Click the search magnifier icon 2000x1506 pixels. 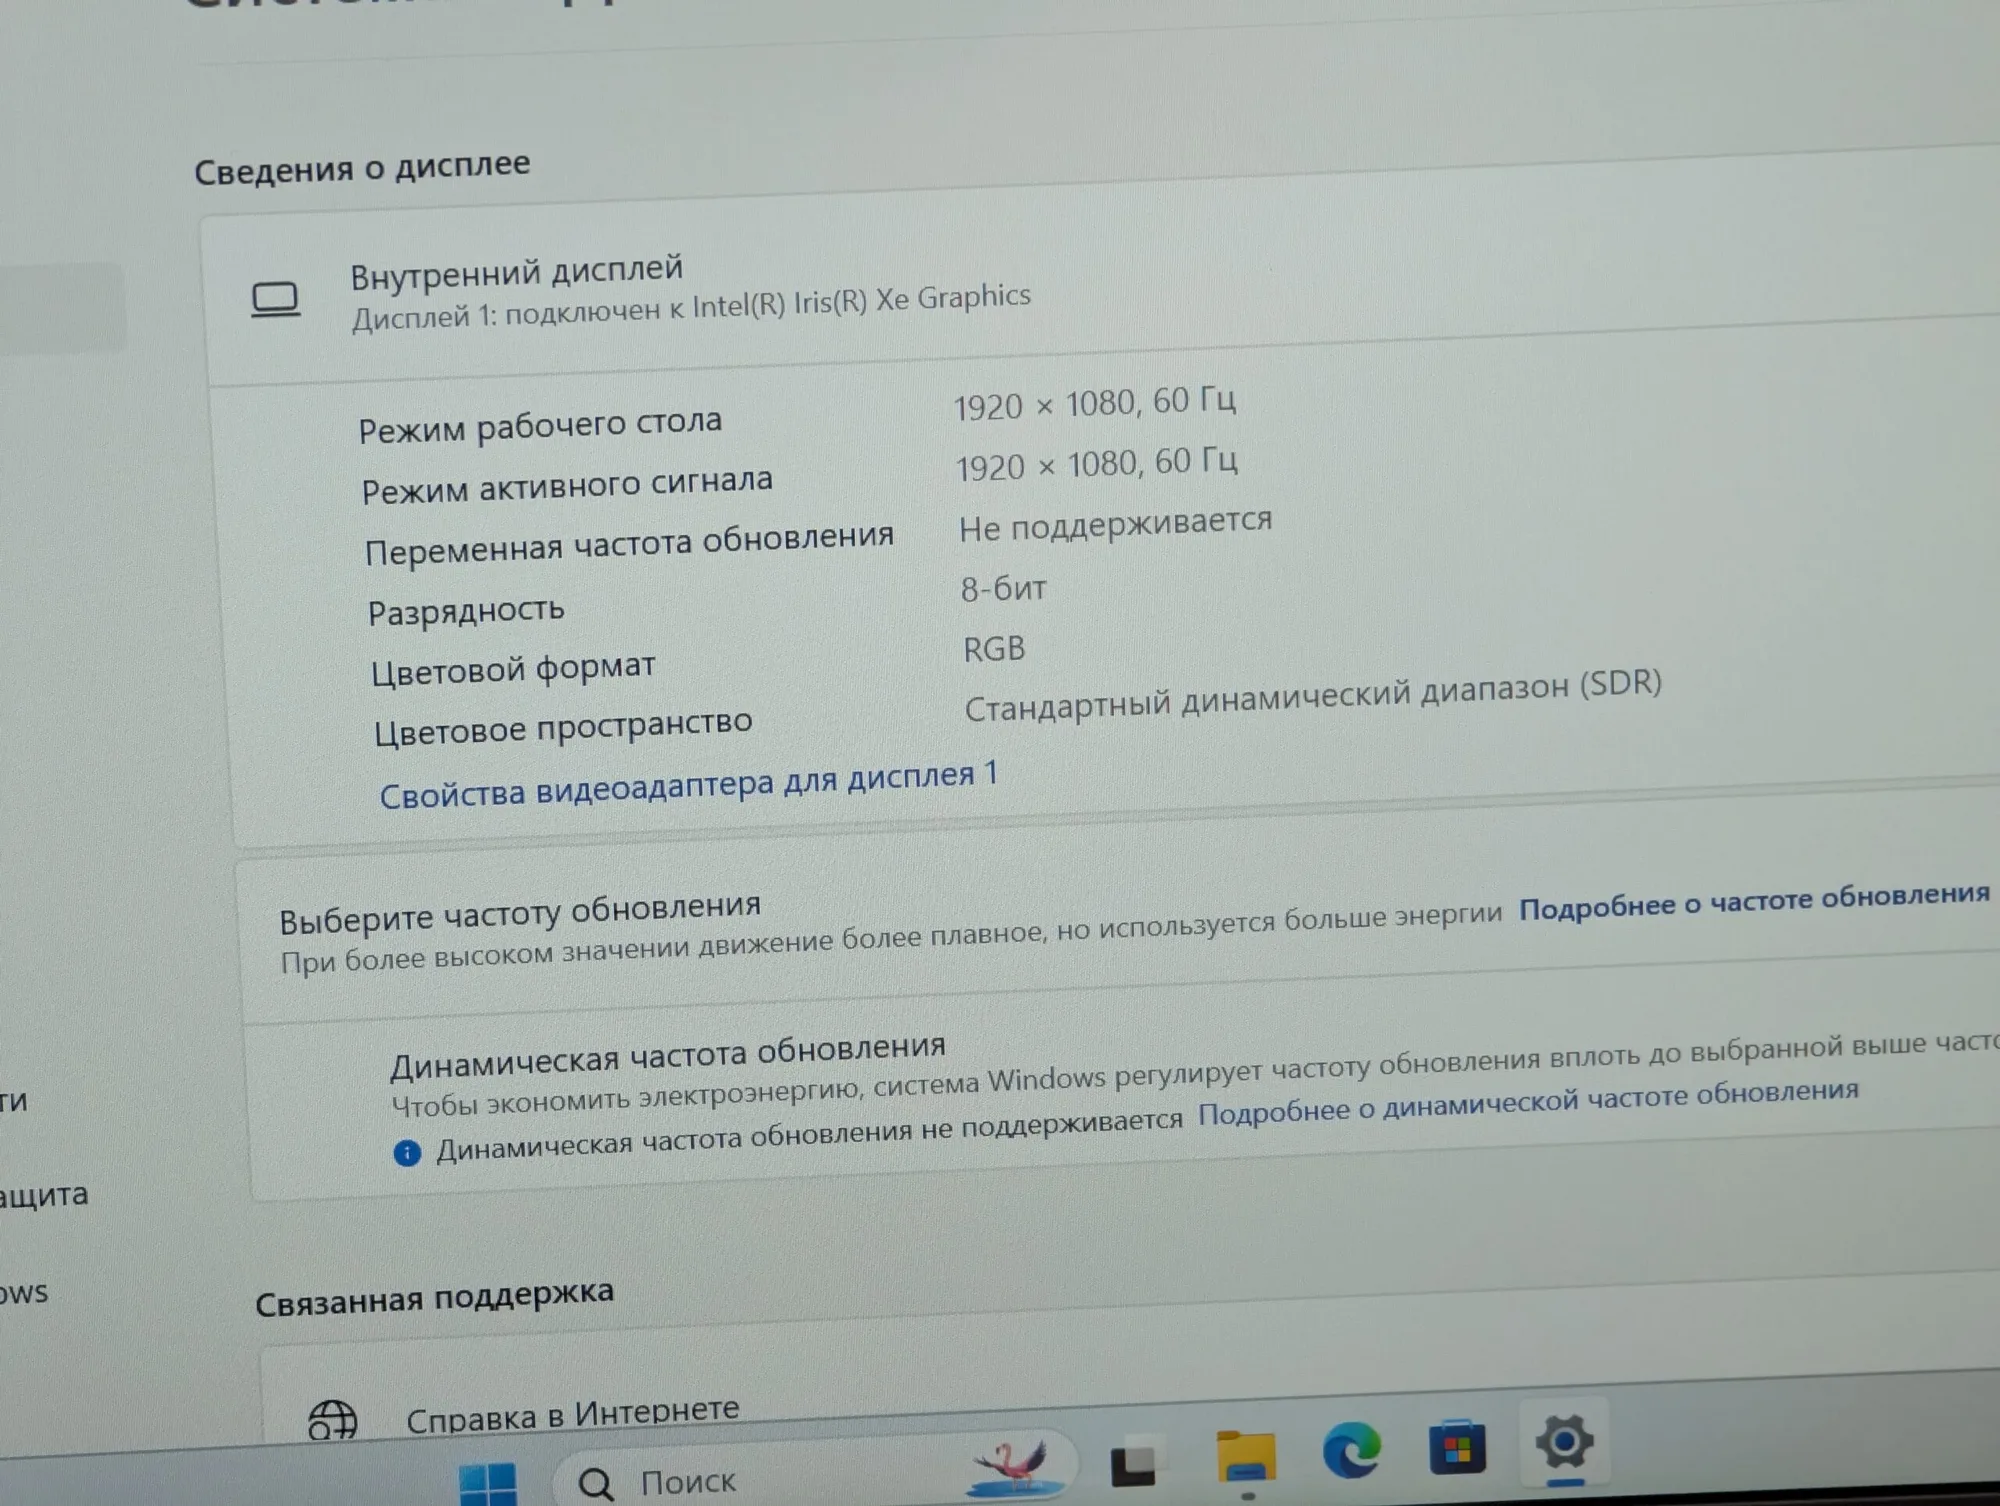[x=596, y=1484]
